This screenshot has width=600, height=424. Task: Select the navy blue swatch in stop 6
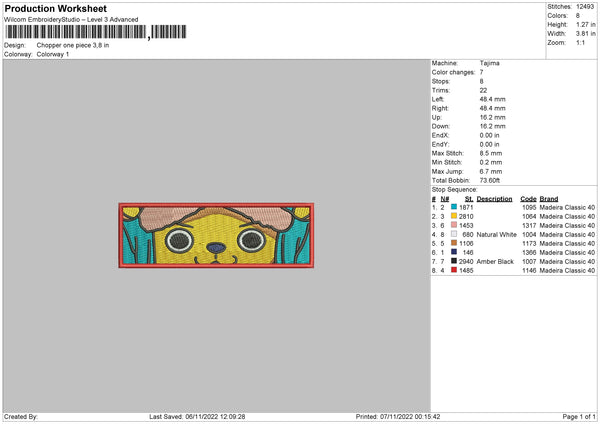coord(455,252)
